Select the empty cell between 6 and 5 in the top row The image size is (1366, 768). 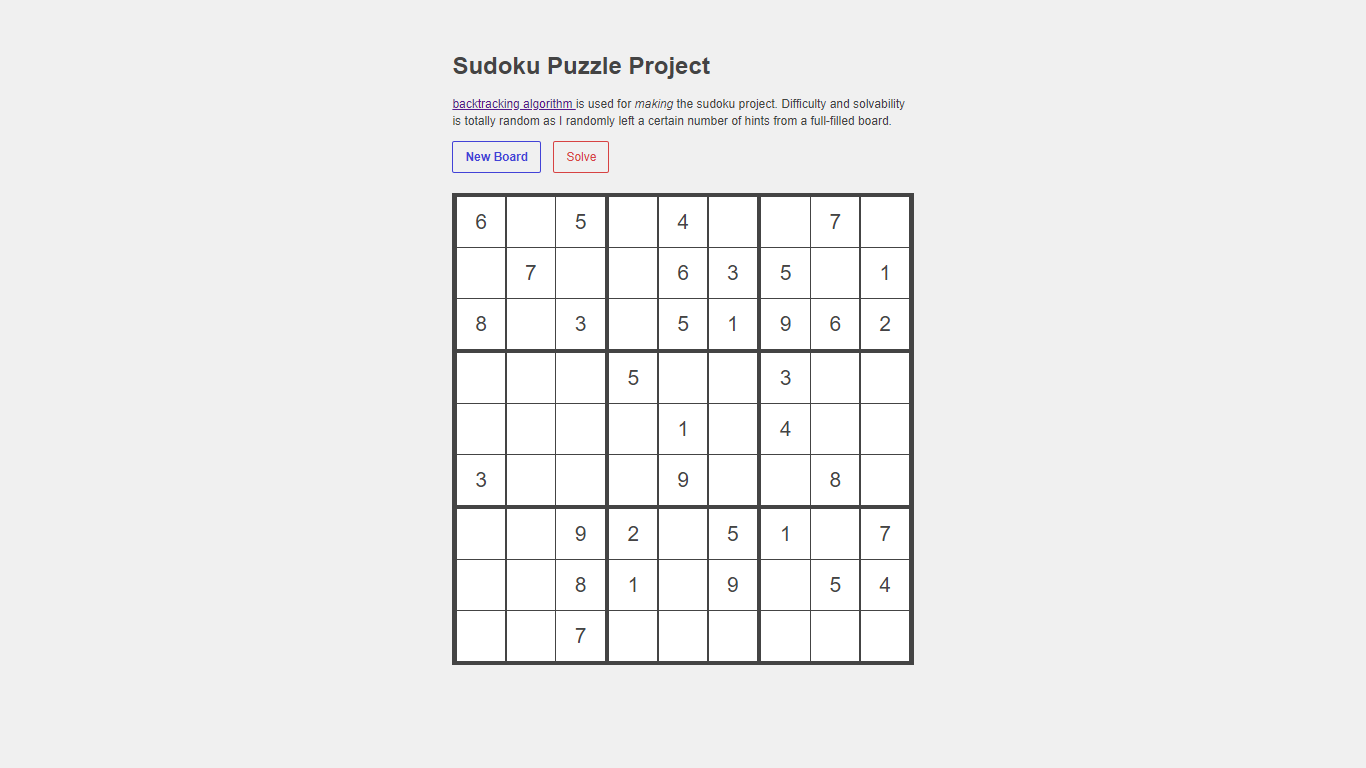(531, 222)
